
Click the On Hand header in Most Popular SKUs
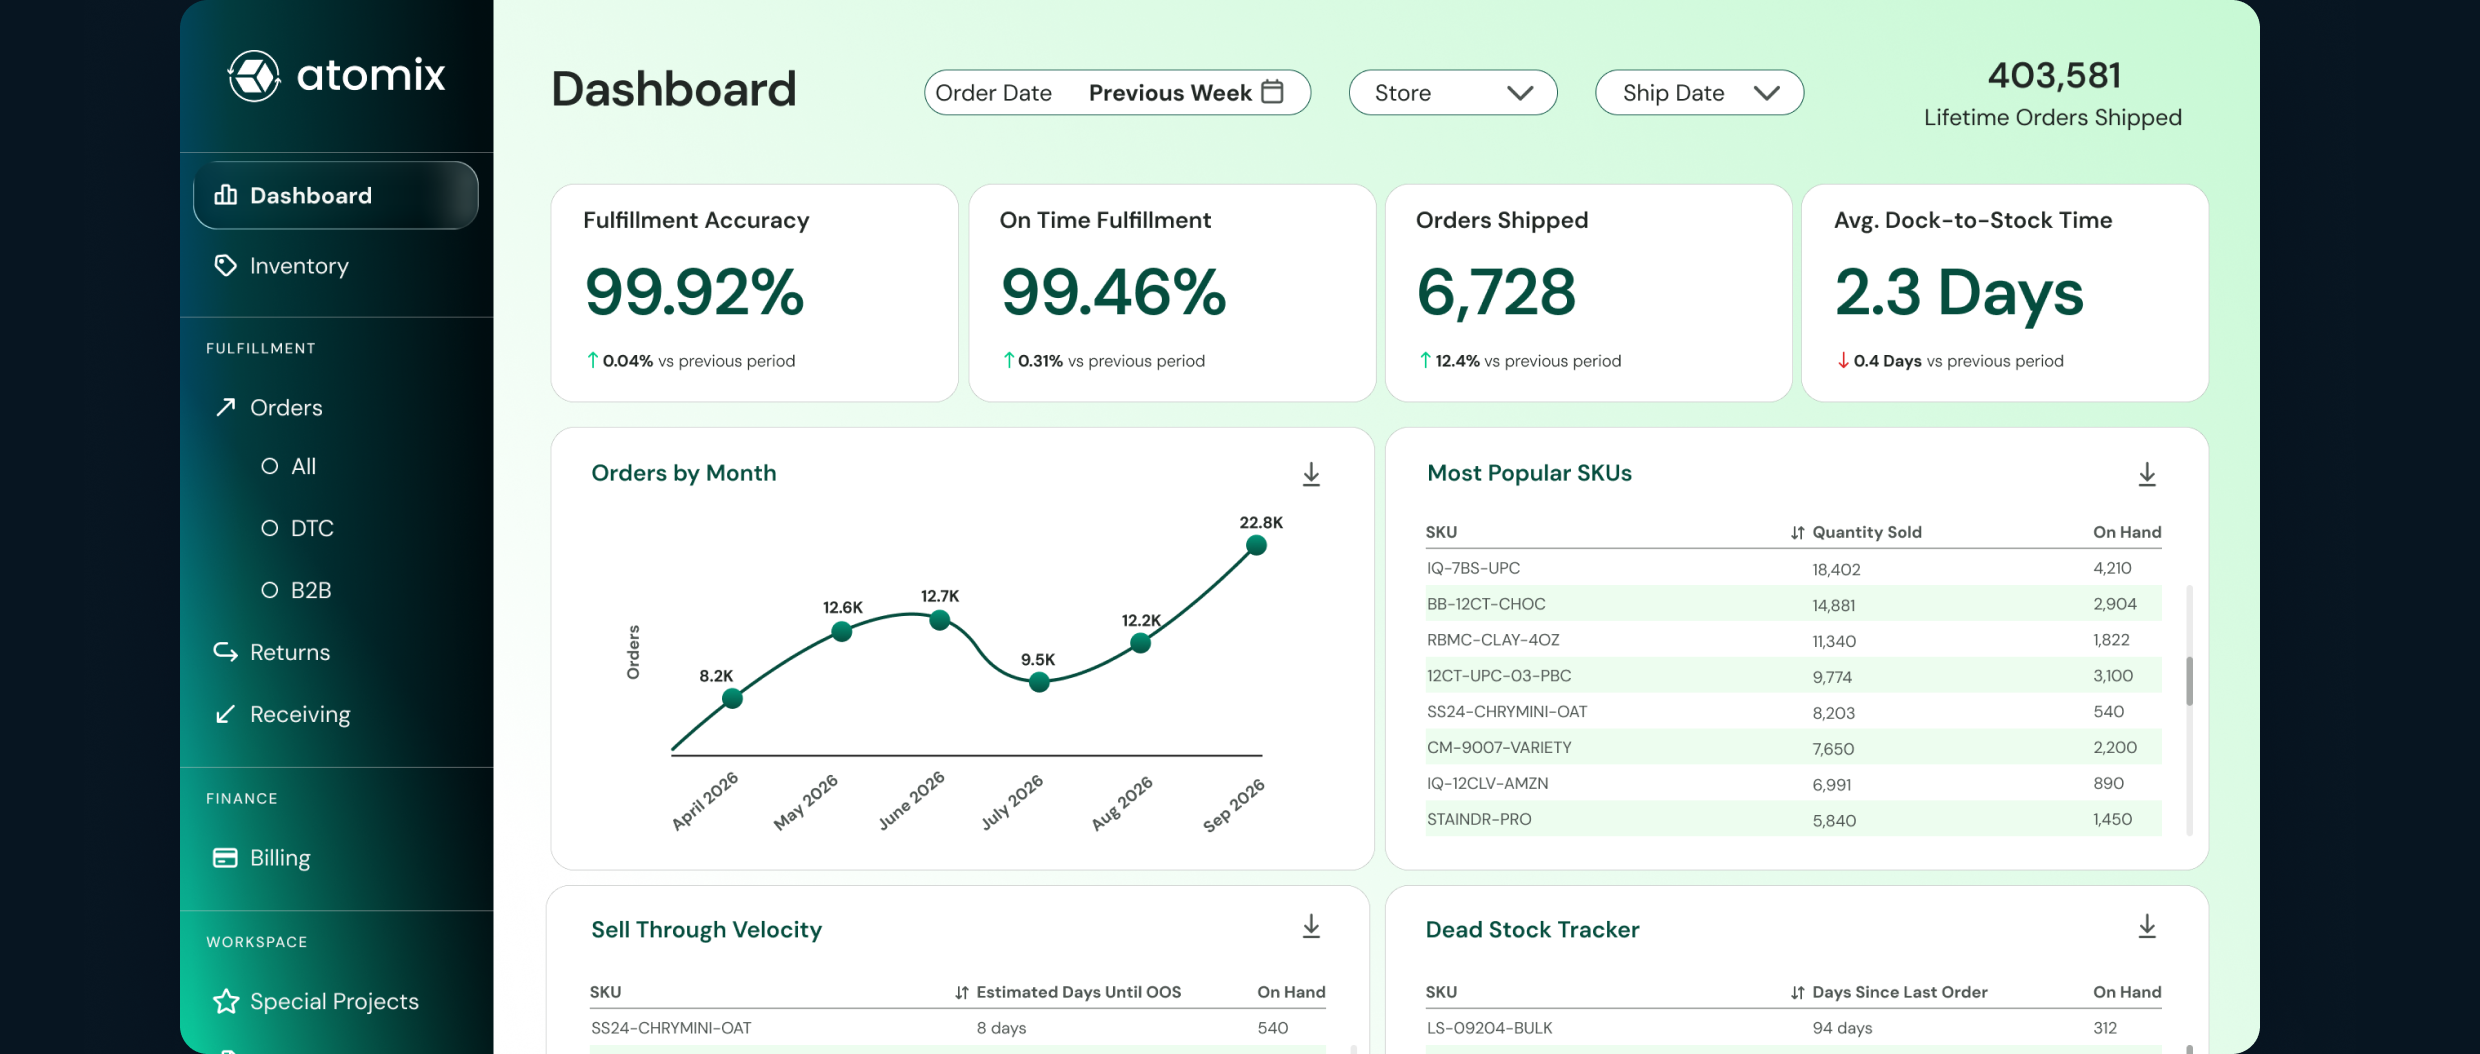2127,532
